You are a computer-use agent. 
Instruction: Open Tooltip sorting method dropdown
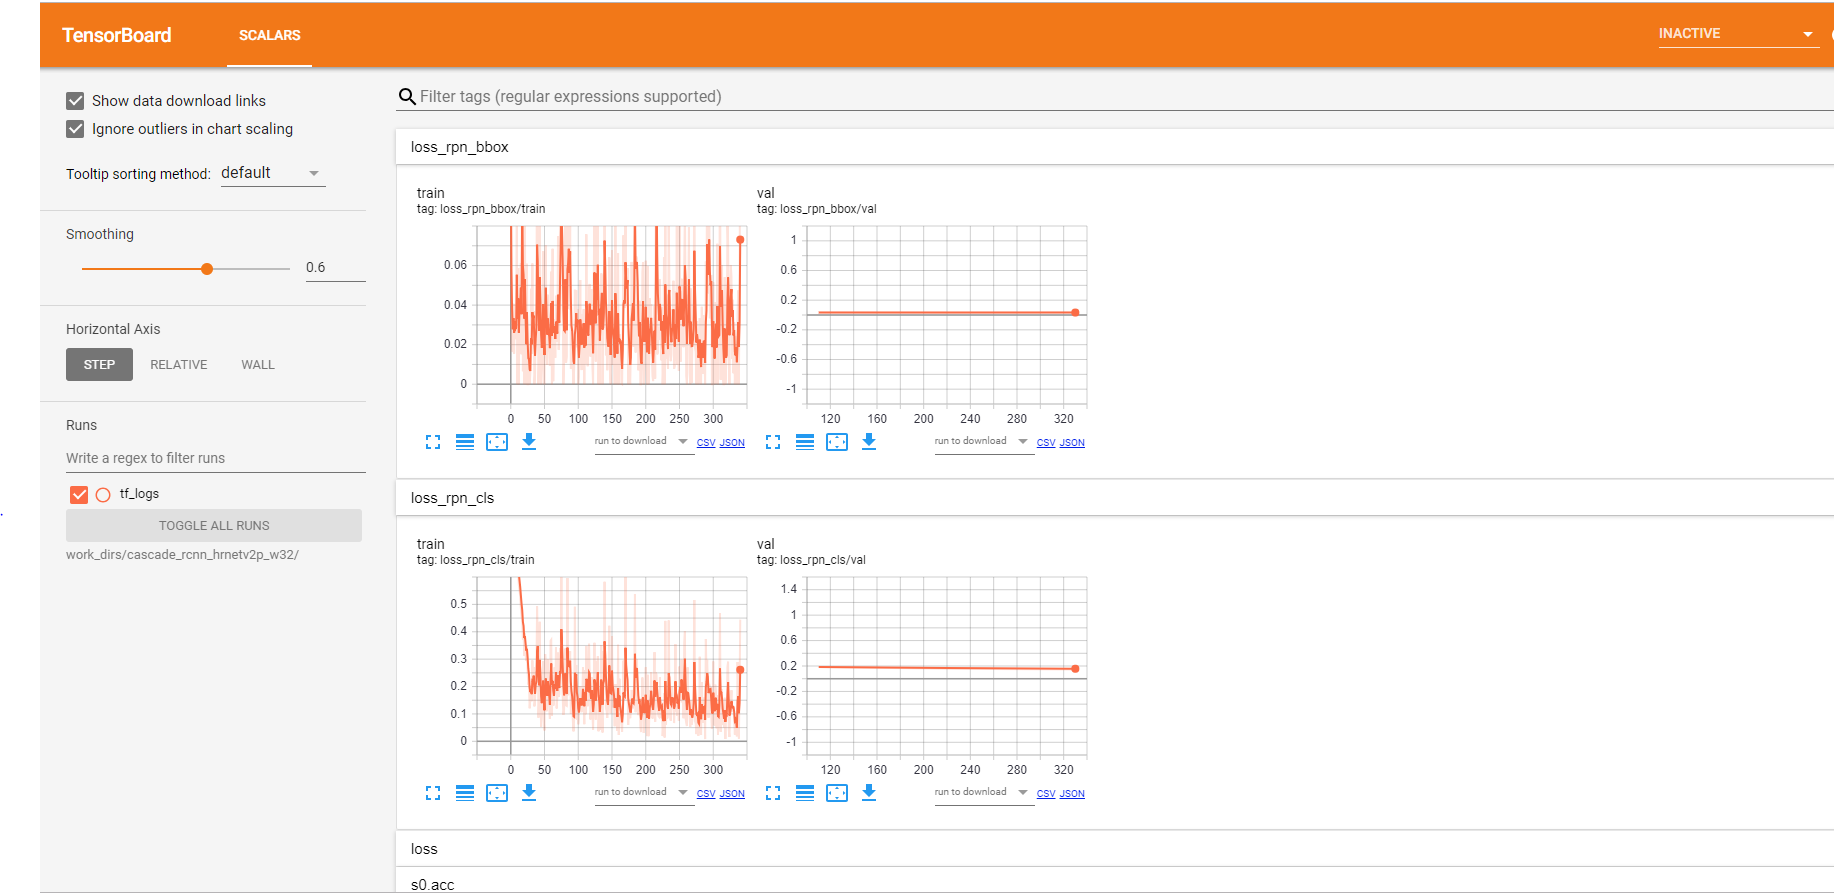[273, 173]
